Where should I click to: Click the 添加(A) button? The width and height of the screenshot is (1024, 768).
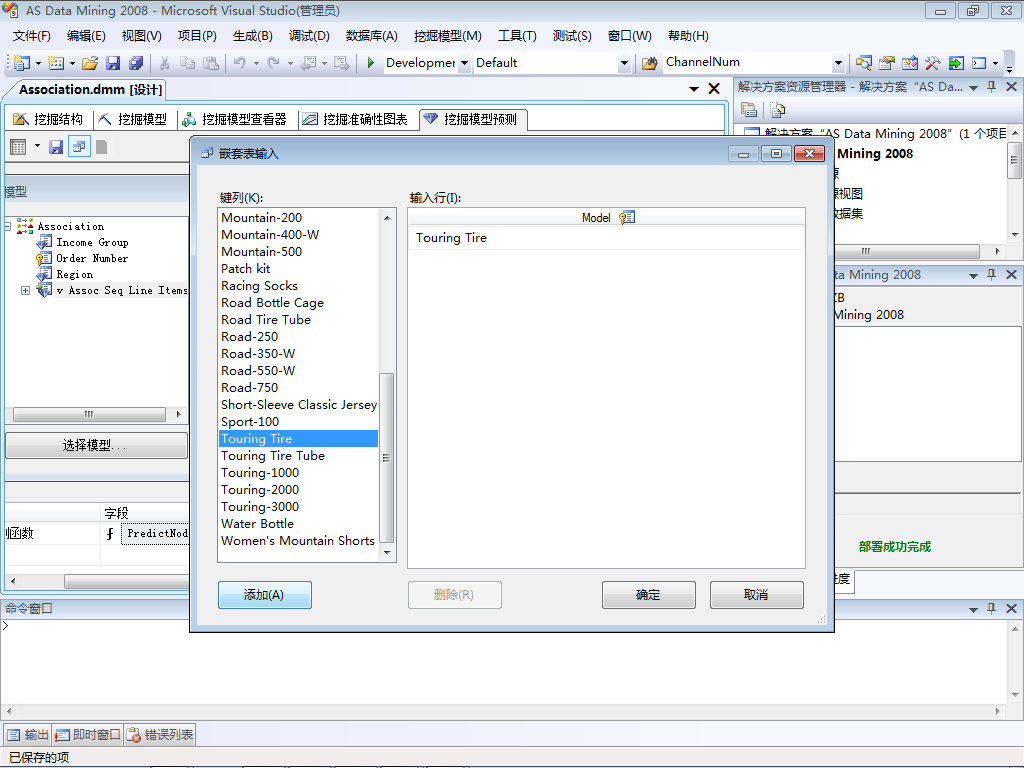pos(264,595)
